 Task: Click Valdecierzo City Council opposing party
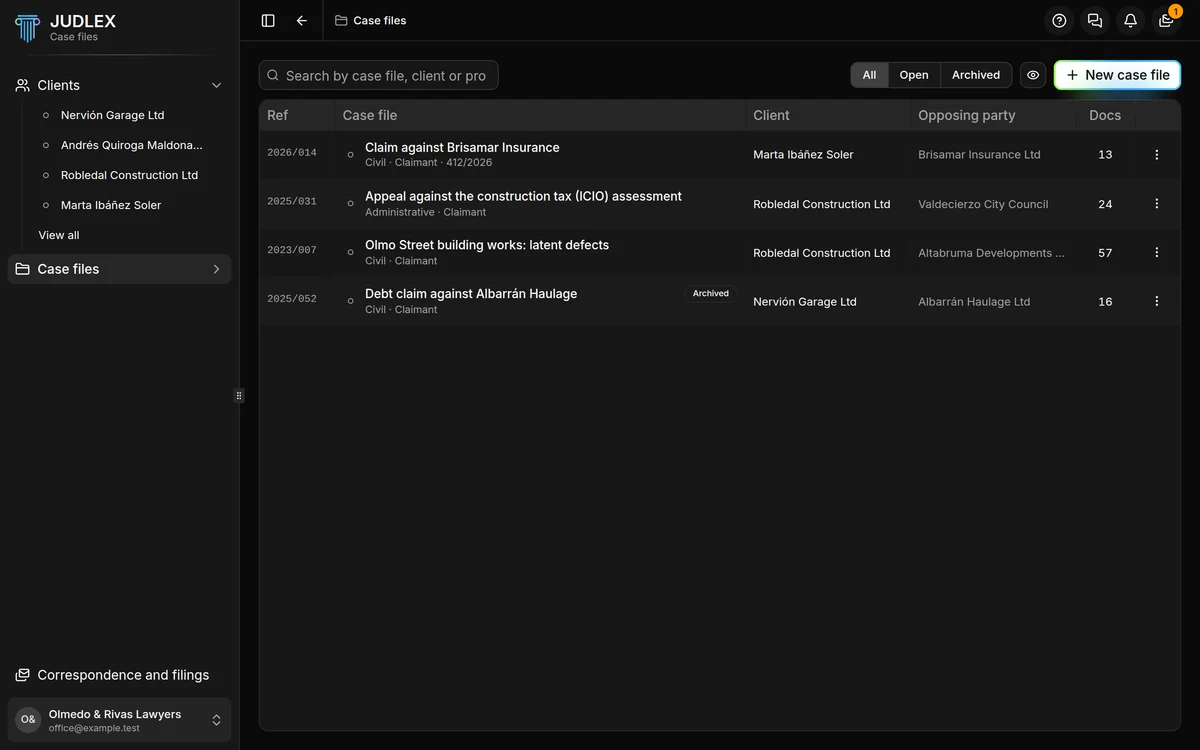pyautogui.click(x=983, y=204)
